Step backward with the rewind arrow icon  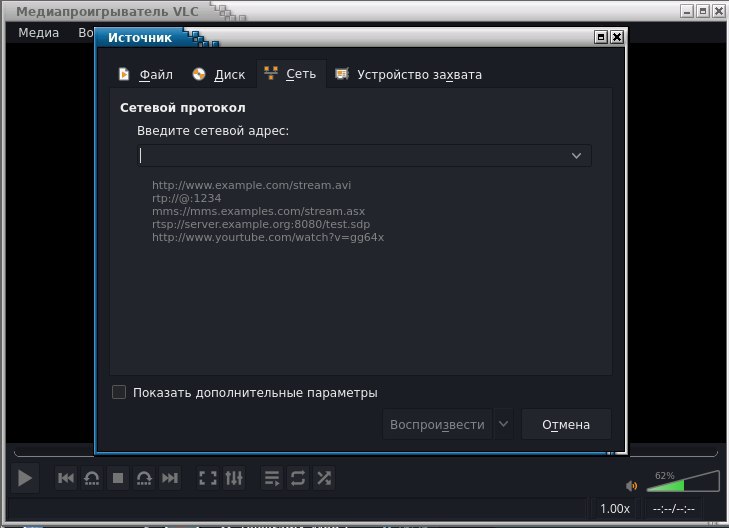point(92,478)
